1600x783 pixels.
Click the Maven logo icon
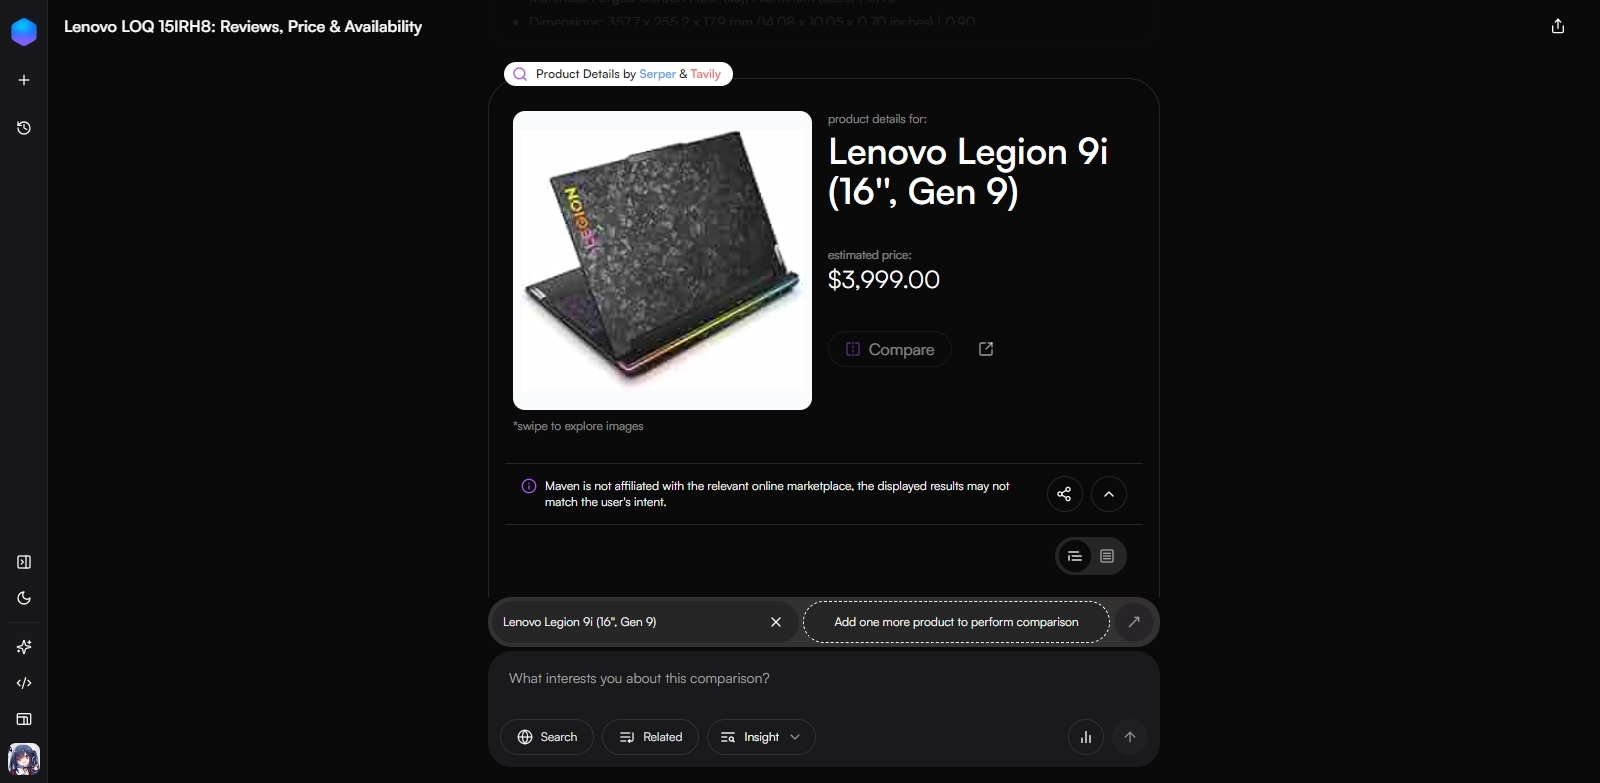pos(24,32)
